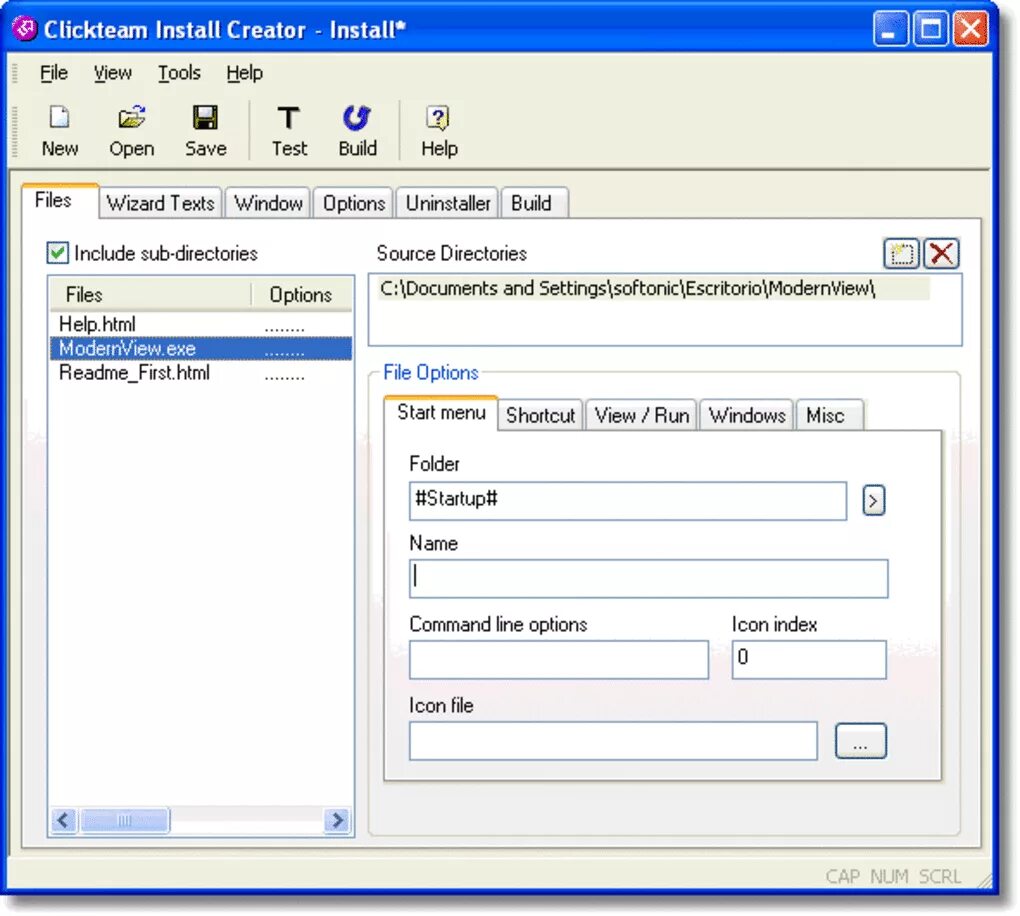Image resolution: width=1020 pixels, height=916 pixels.
Task: Select Readme_First.html in the files list
Action: point(134,373)
